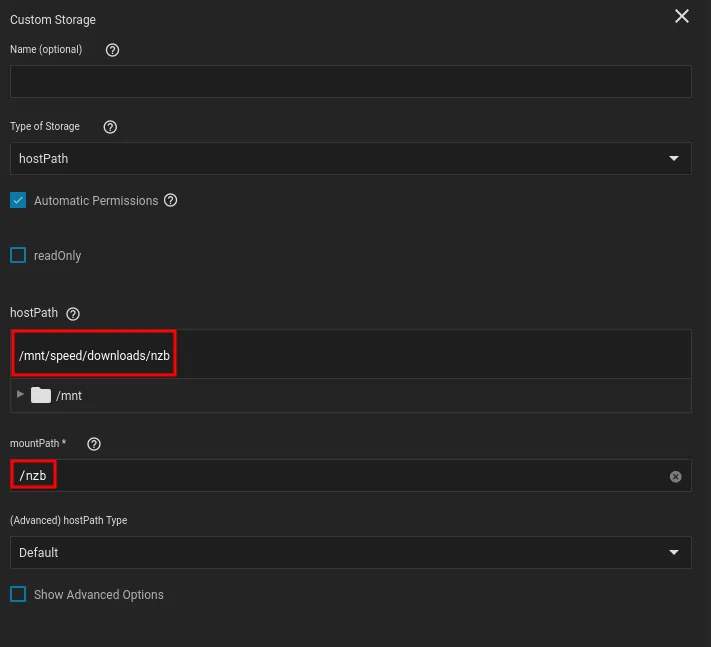Close the Custom Storage dialog
This screenshot has width=711, height=647.
681,17
